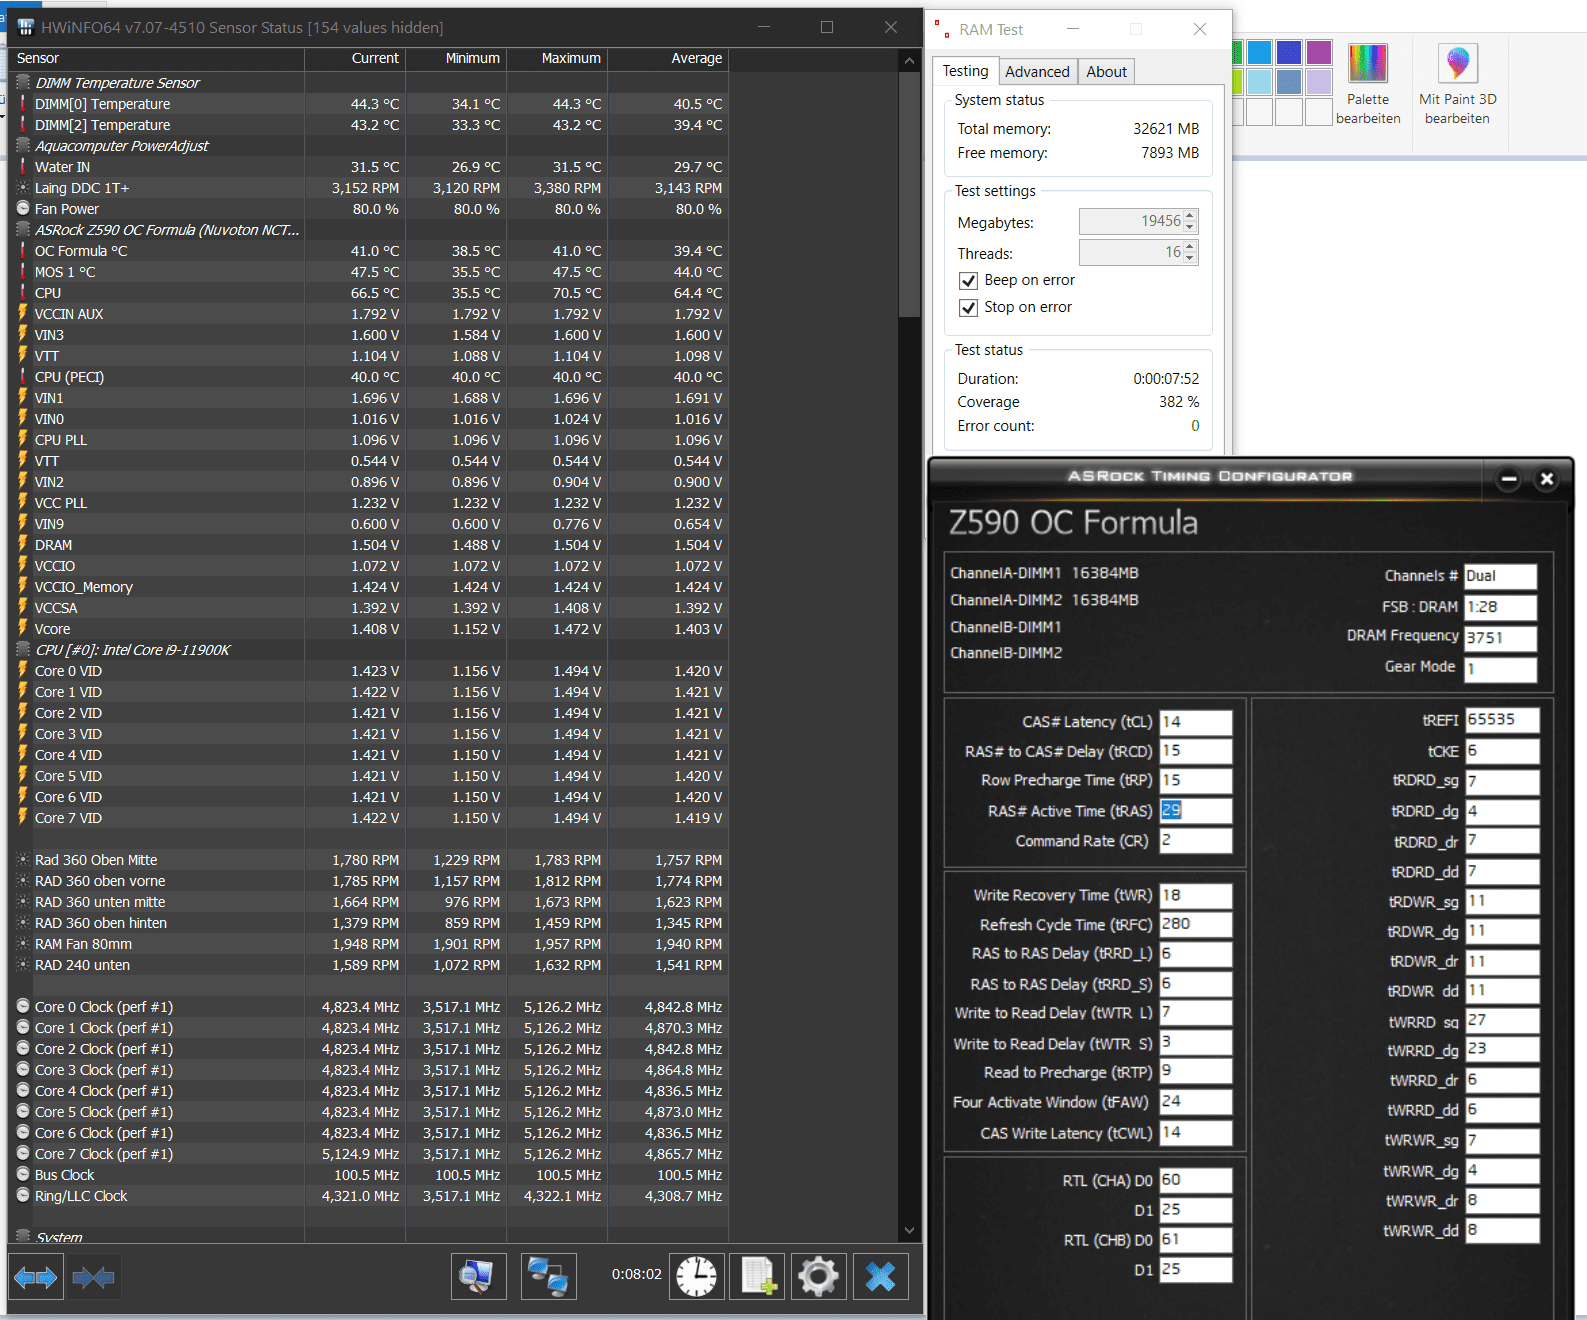Click the Core 7 Clock (perf #1) row
This screenshot has width=1587, height=1320.
tap(368, 1154)
